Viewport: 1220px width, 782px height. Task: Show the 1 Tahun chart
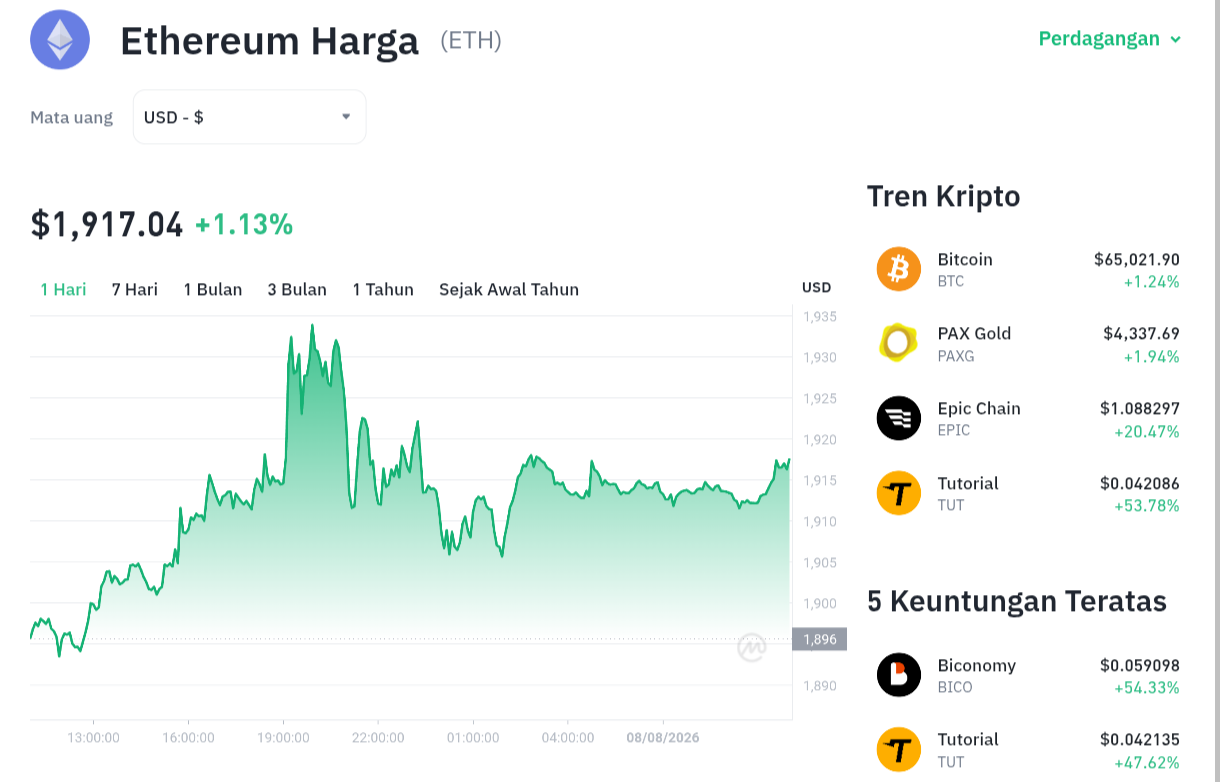tap(383, 289)
